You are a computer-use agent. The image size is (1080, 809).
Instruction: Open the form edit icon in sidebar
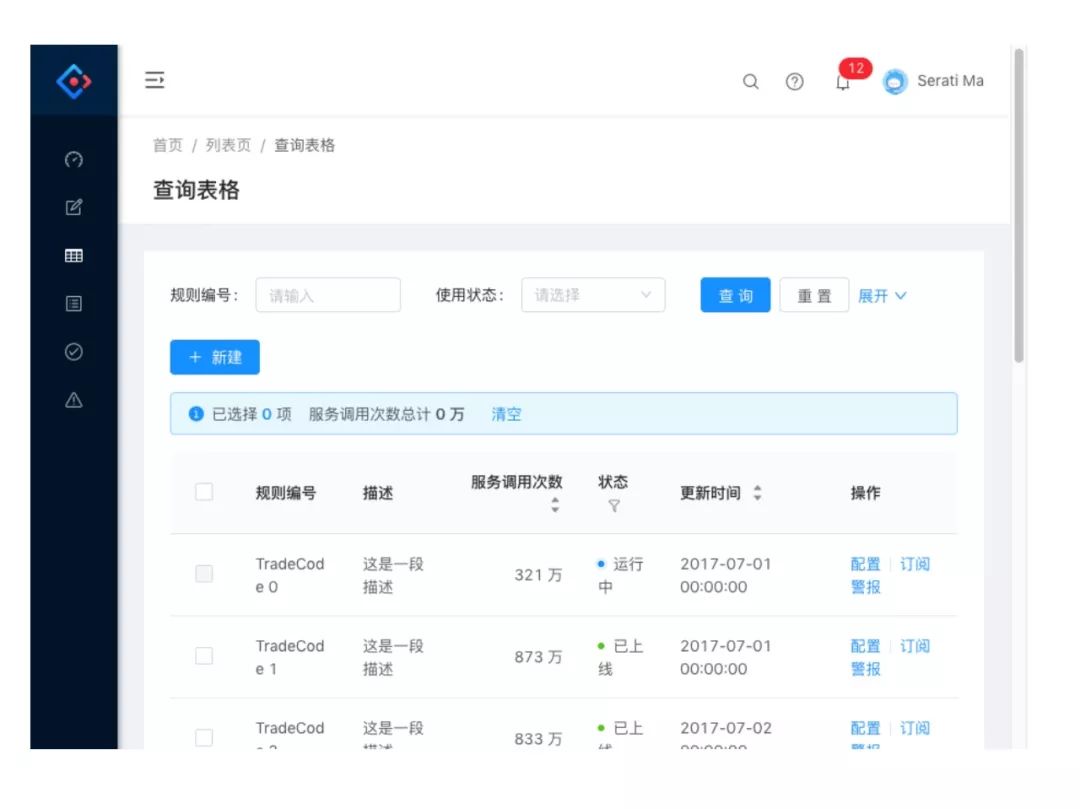coord(73,208)
